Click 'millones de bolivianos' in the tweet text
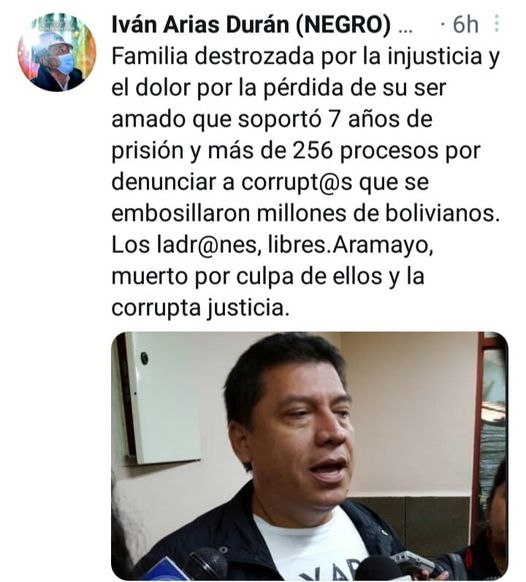The height and width of the screenshot is (582, 526). click(x=379, y=214)
